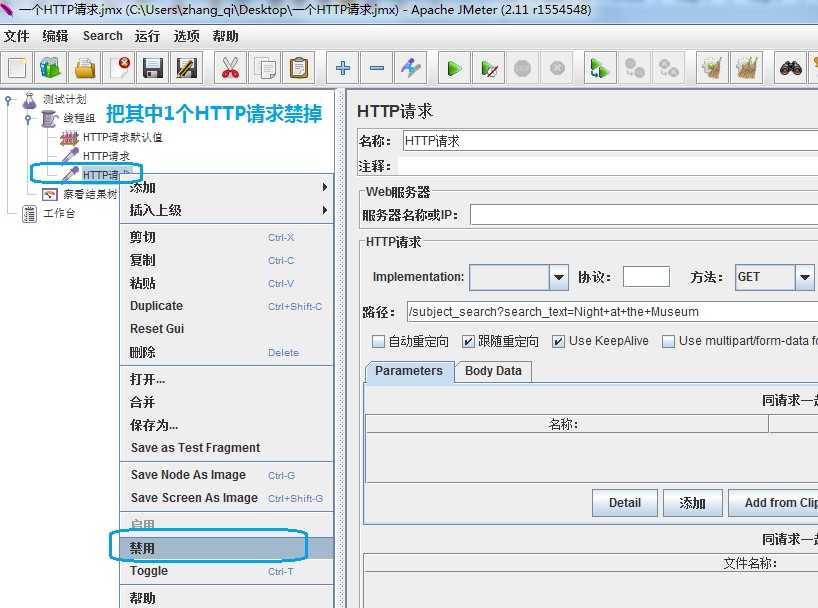Screen dimensions: 818x608
Task: Select HTTP请求默认值 in the tree
Action: [123, 137]
